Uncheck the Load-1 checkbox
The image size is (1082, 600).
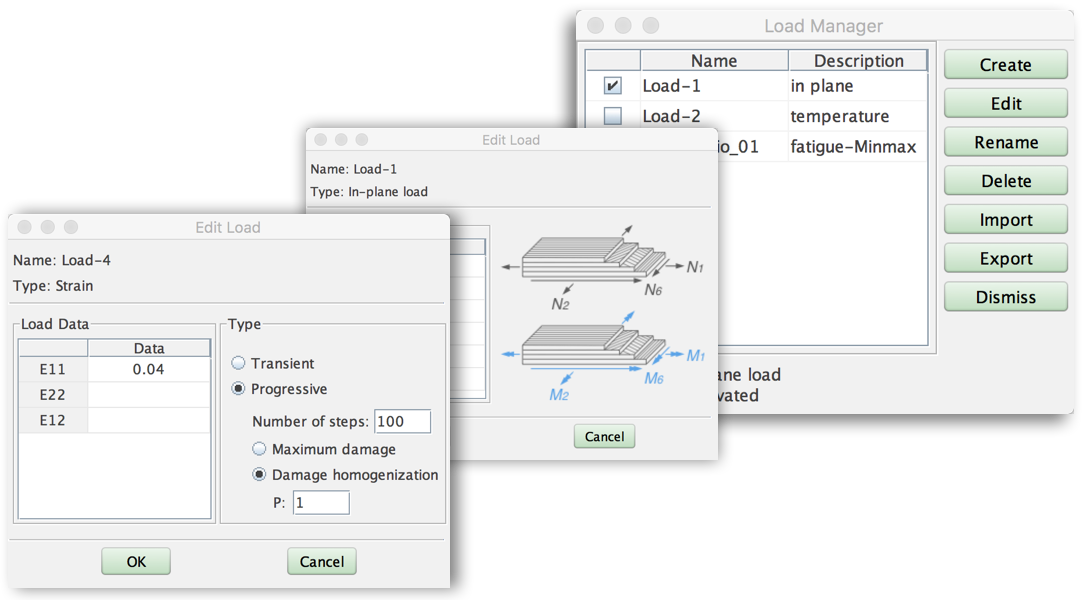coord(613,87)
